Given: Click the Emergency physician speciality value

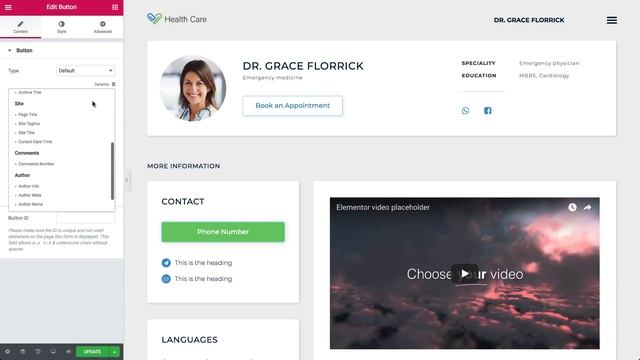Looking at the screenshot, I should click(x=549, y=63).
